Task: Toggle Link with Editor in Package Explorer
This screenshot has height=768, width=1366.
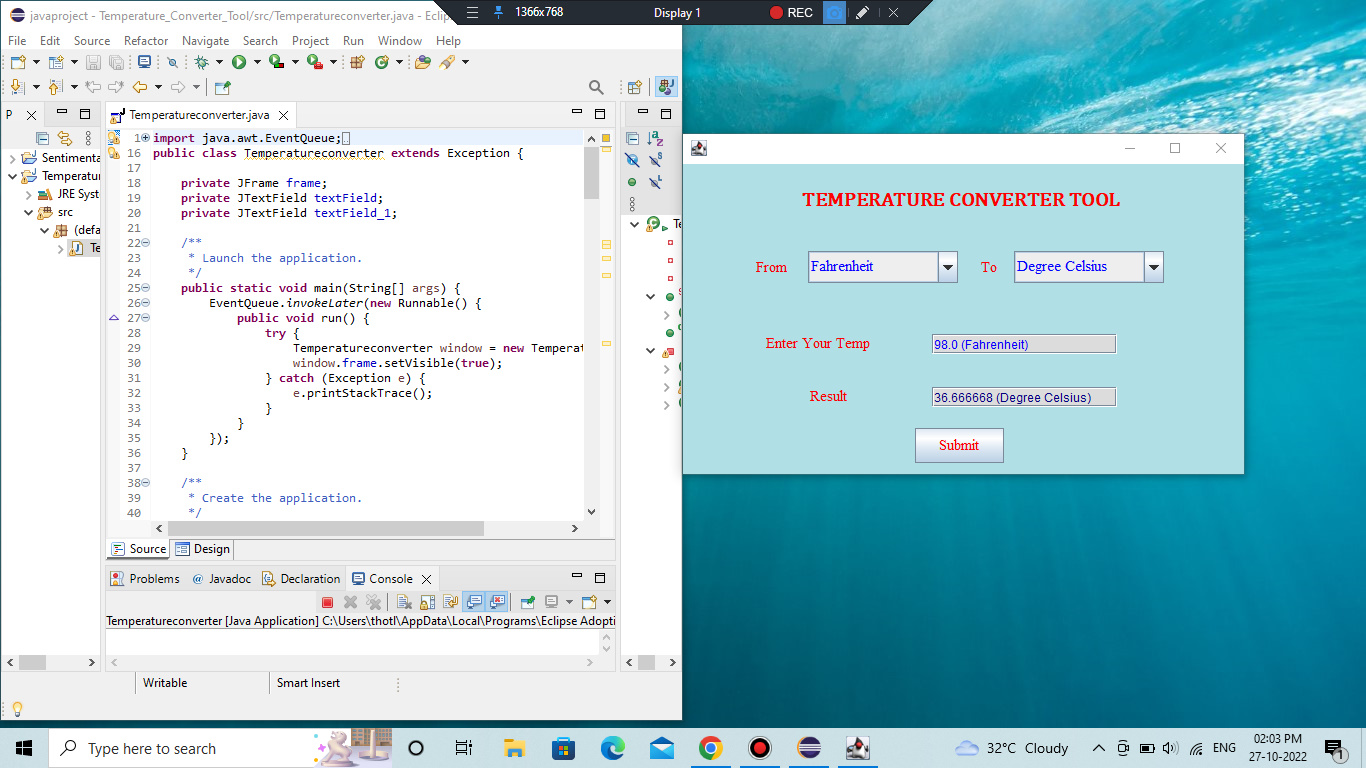Action: (x=65, y=139)
